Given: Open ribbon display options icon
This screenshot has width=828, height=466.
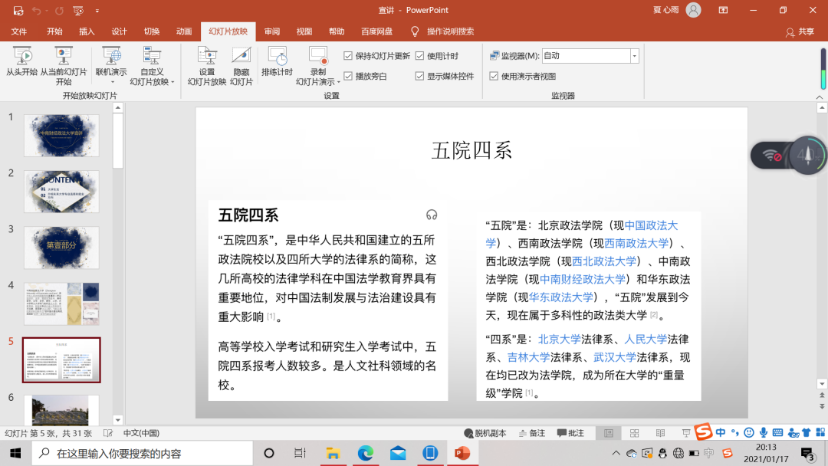Looking at the screenshot, I should point(723,10).
